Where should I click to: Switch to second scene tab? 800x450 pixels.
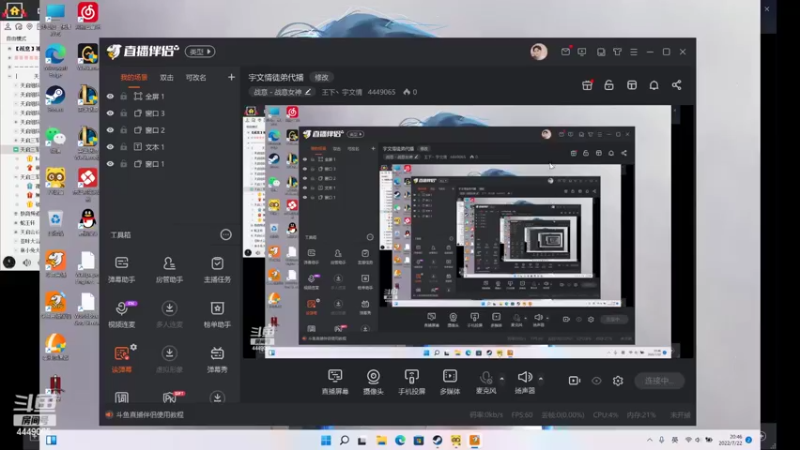[167, 78]
